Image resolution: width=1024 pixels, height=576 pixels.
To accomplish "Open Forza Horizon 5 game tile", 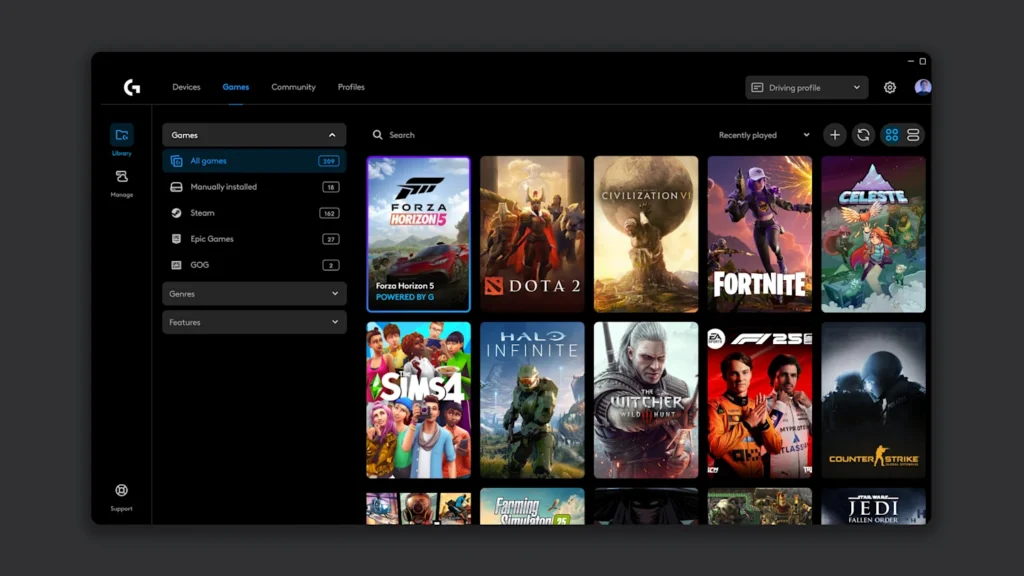I will [418, 234].
